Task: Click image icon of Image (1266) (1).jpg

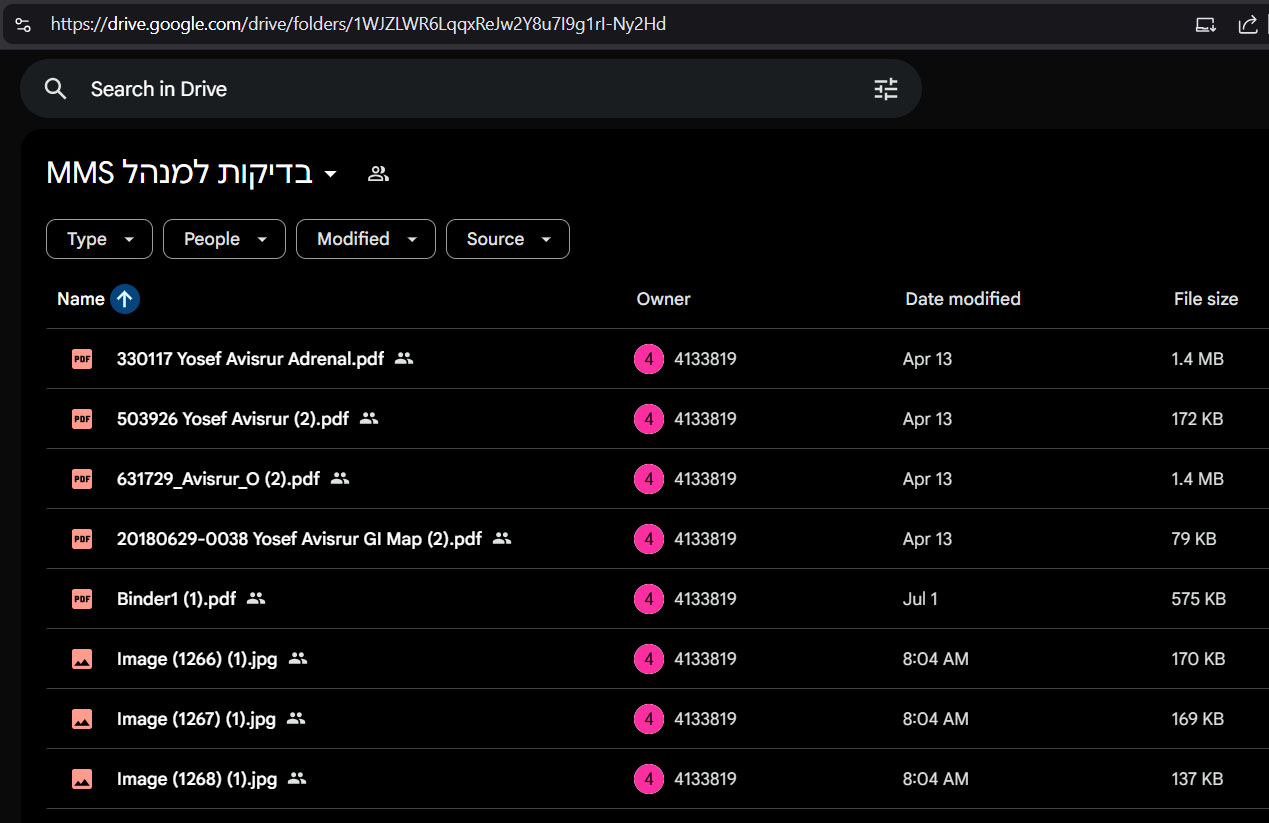Action: (82, 659)
